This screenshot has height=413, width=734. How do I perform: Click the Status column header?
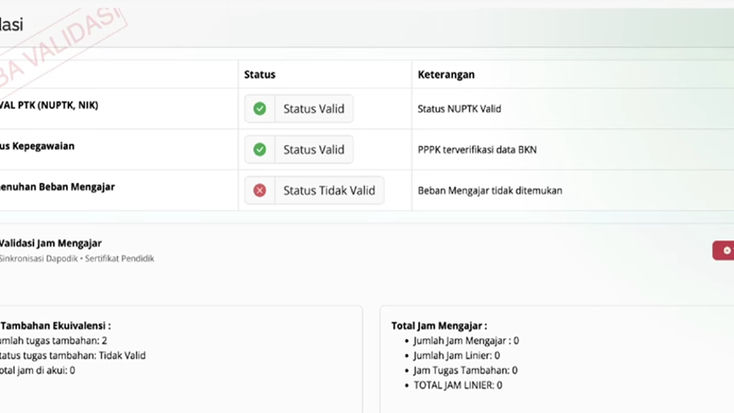pos(260,74)
